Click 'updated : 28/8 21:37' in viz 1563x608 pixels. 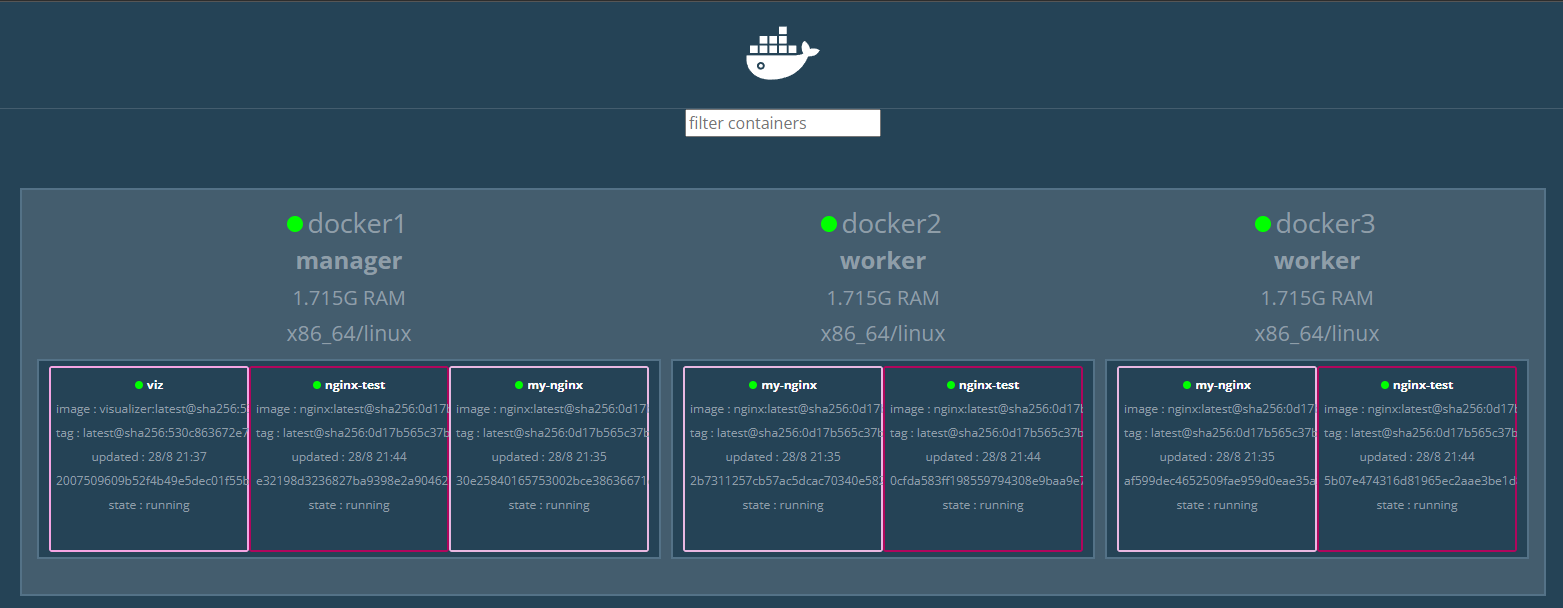pyautogui.click(x=149, y=457)
